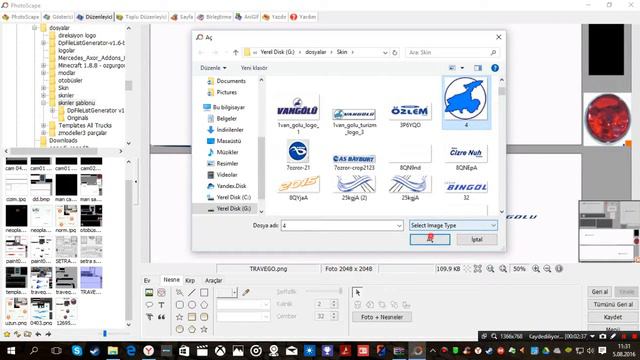Viewport: 640px width, 360px height.
Task: Refresh the Skin folder path
Action: tap(395, 52)
